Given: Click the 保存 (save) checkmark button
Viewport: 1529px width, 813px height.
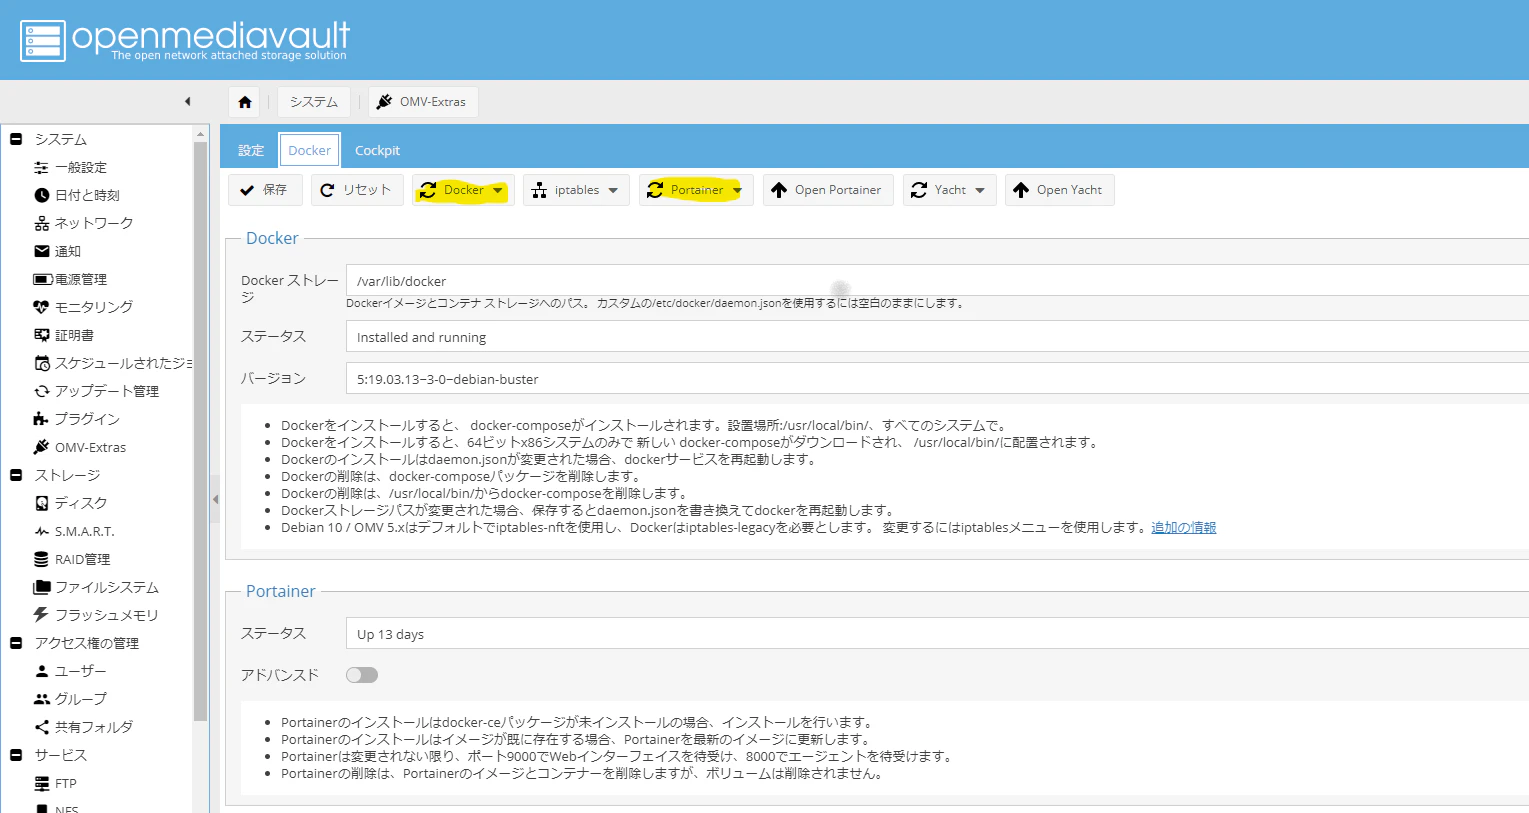Looking at the screenshot, I should point(264,190).
